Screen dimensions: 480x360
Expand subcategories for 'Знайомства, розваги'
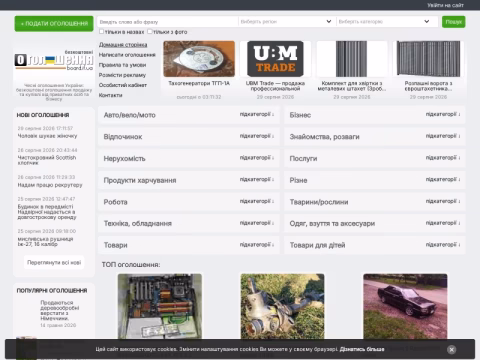click(x=443, y=136)
